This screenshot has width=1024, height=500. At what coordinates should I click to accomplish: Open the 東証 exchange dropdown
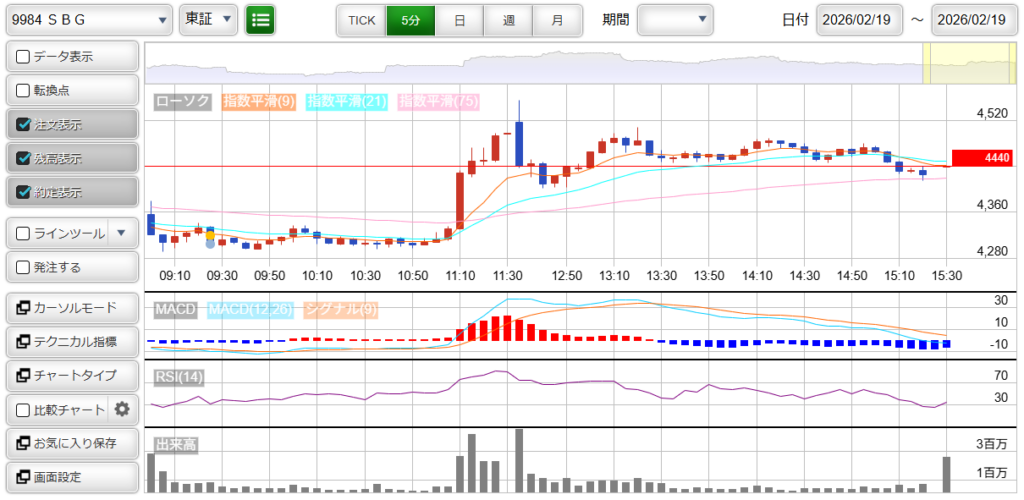[208, 19]
